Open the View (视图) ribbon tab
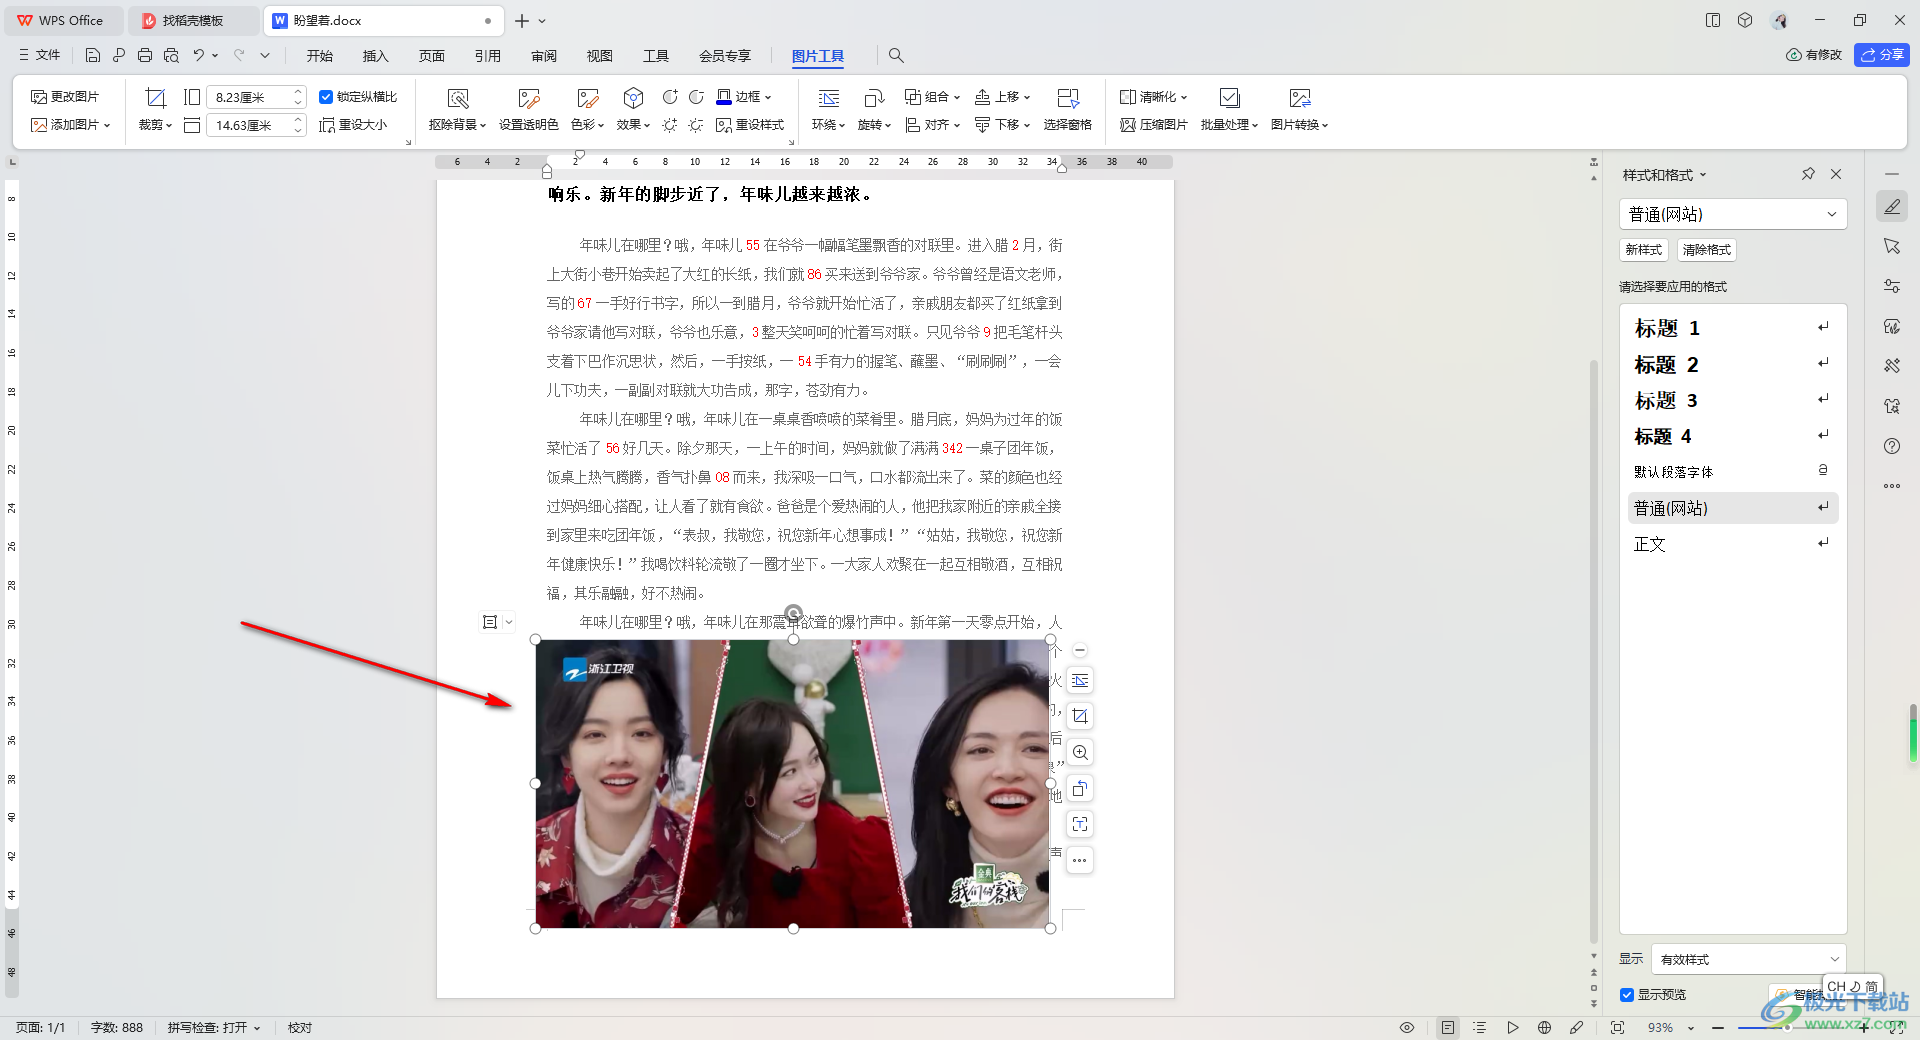The height and width of the screenshot is (1040, 1920). click(600, 56)
